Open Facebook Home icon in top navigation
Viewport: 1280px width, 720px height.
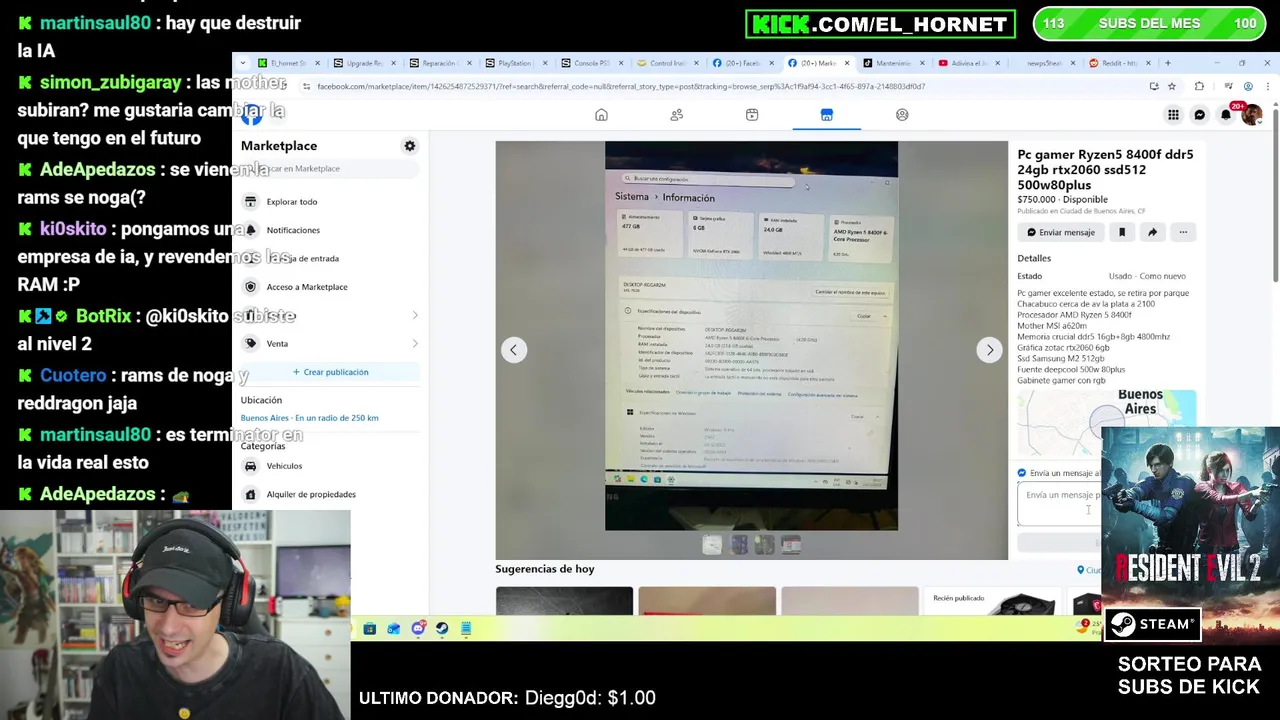tap(601, 115)
